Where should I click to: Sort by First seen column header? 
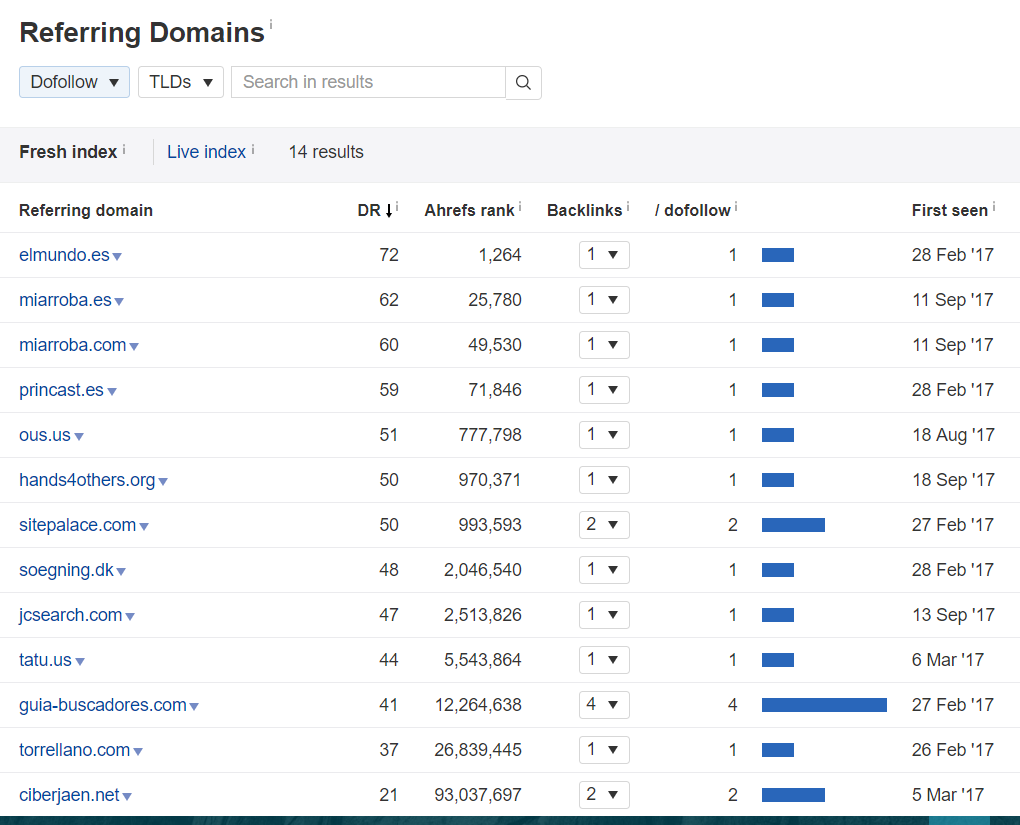click(949, 210)
